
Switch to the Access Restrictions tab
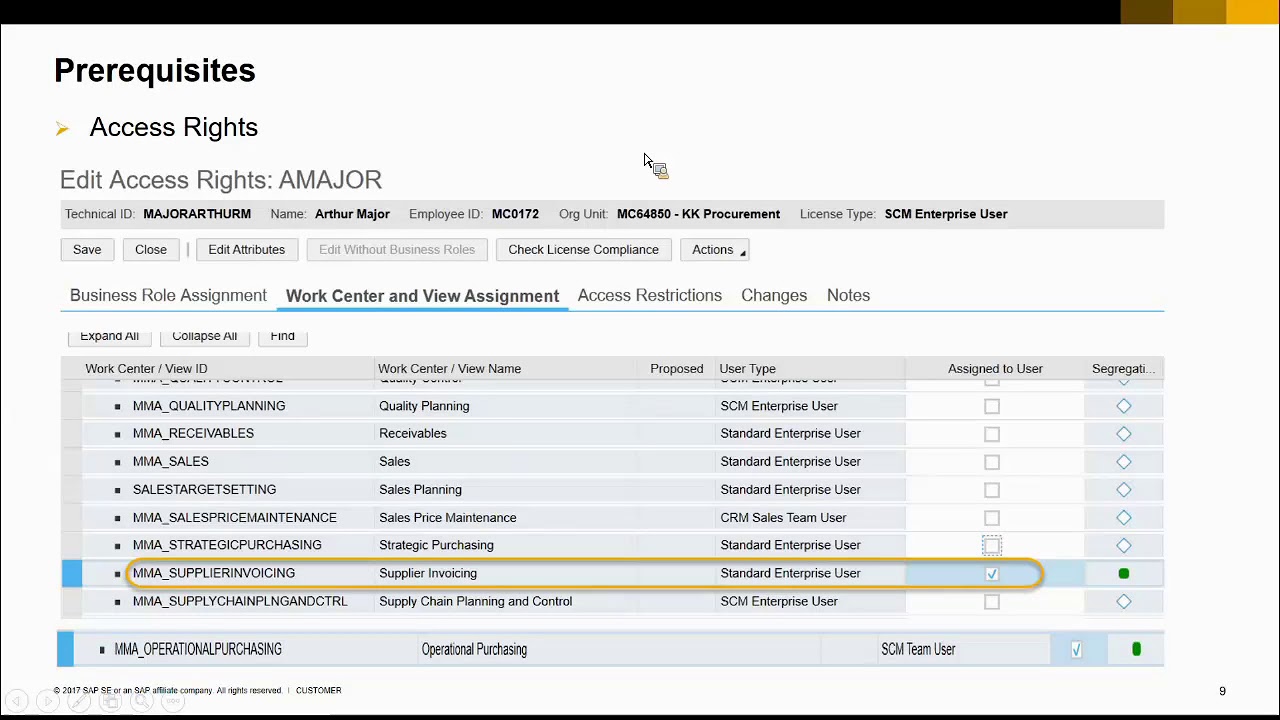click(x=650, y=296)
